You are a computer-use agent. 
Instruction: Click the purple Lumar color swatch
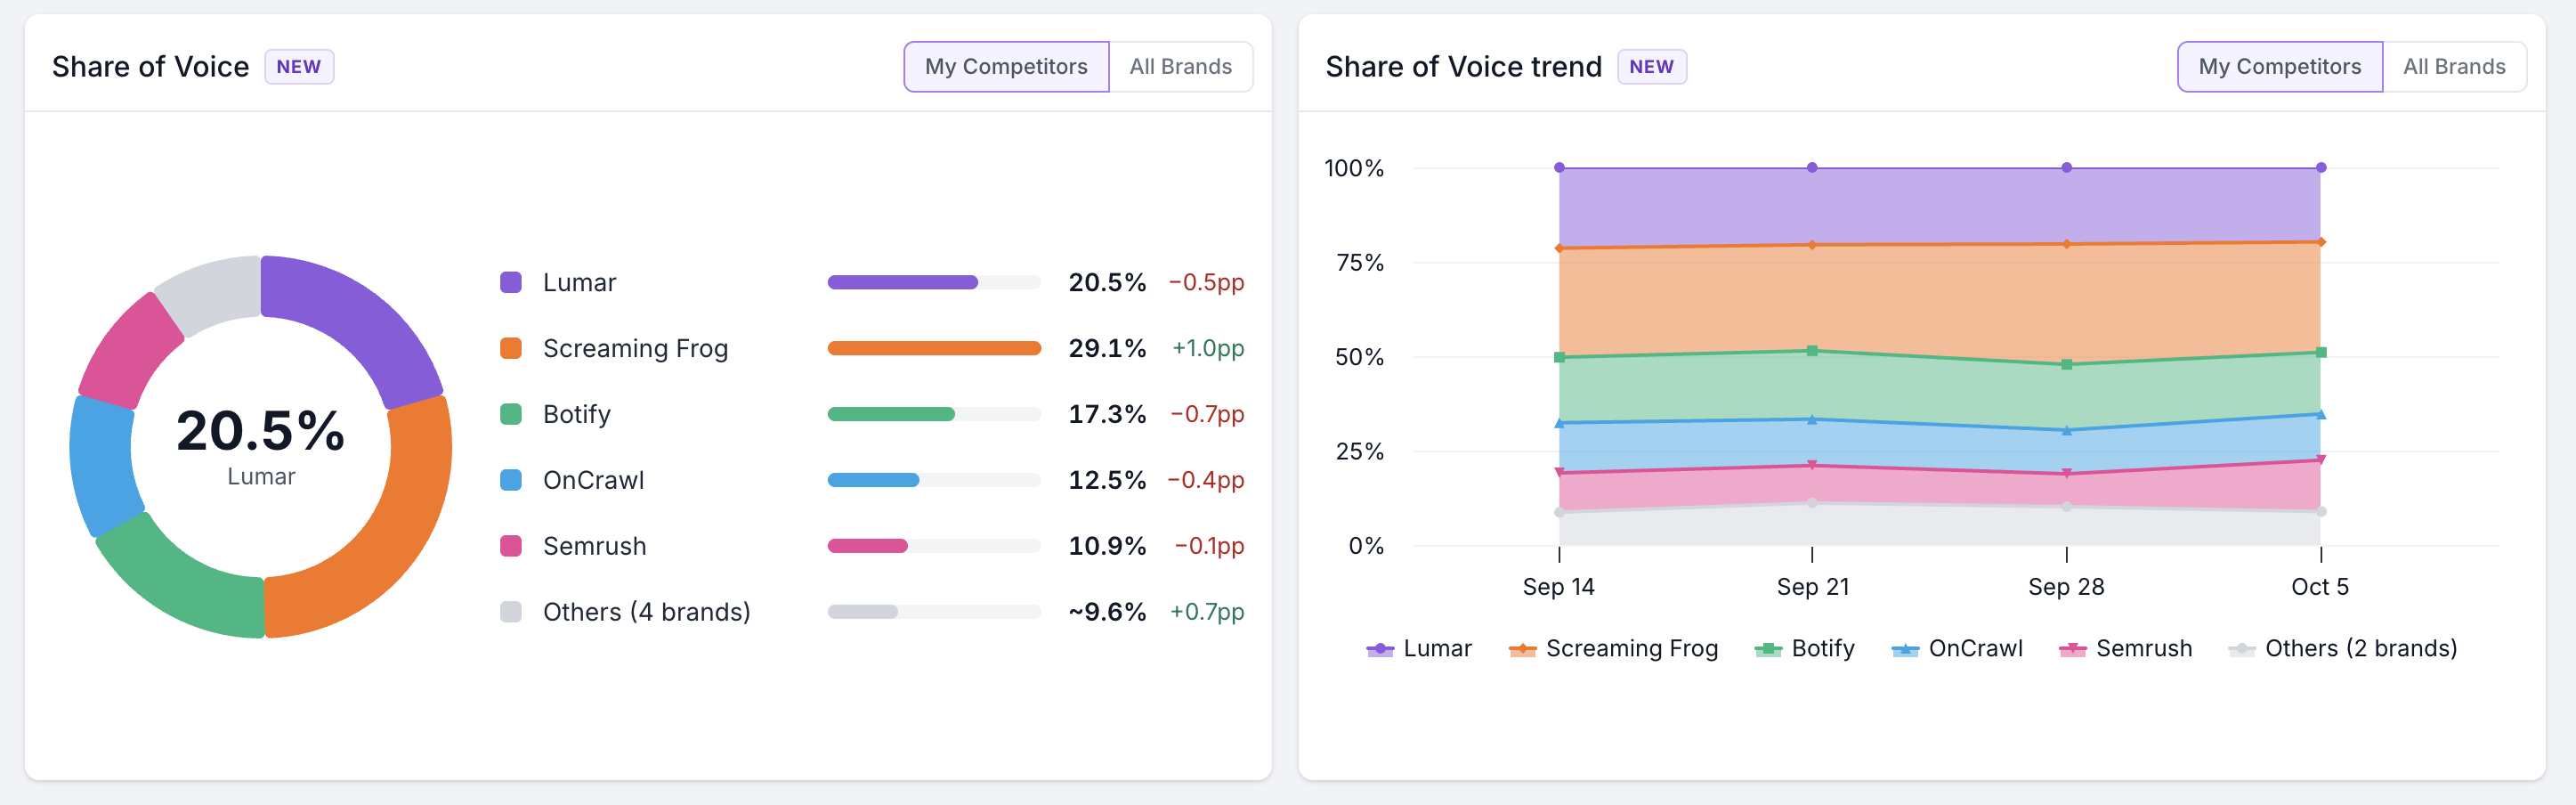[x=511, y=282]
